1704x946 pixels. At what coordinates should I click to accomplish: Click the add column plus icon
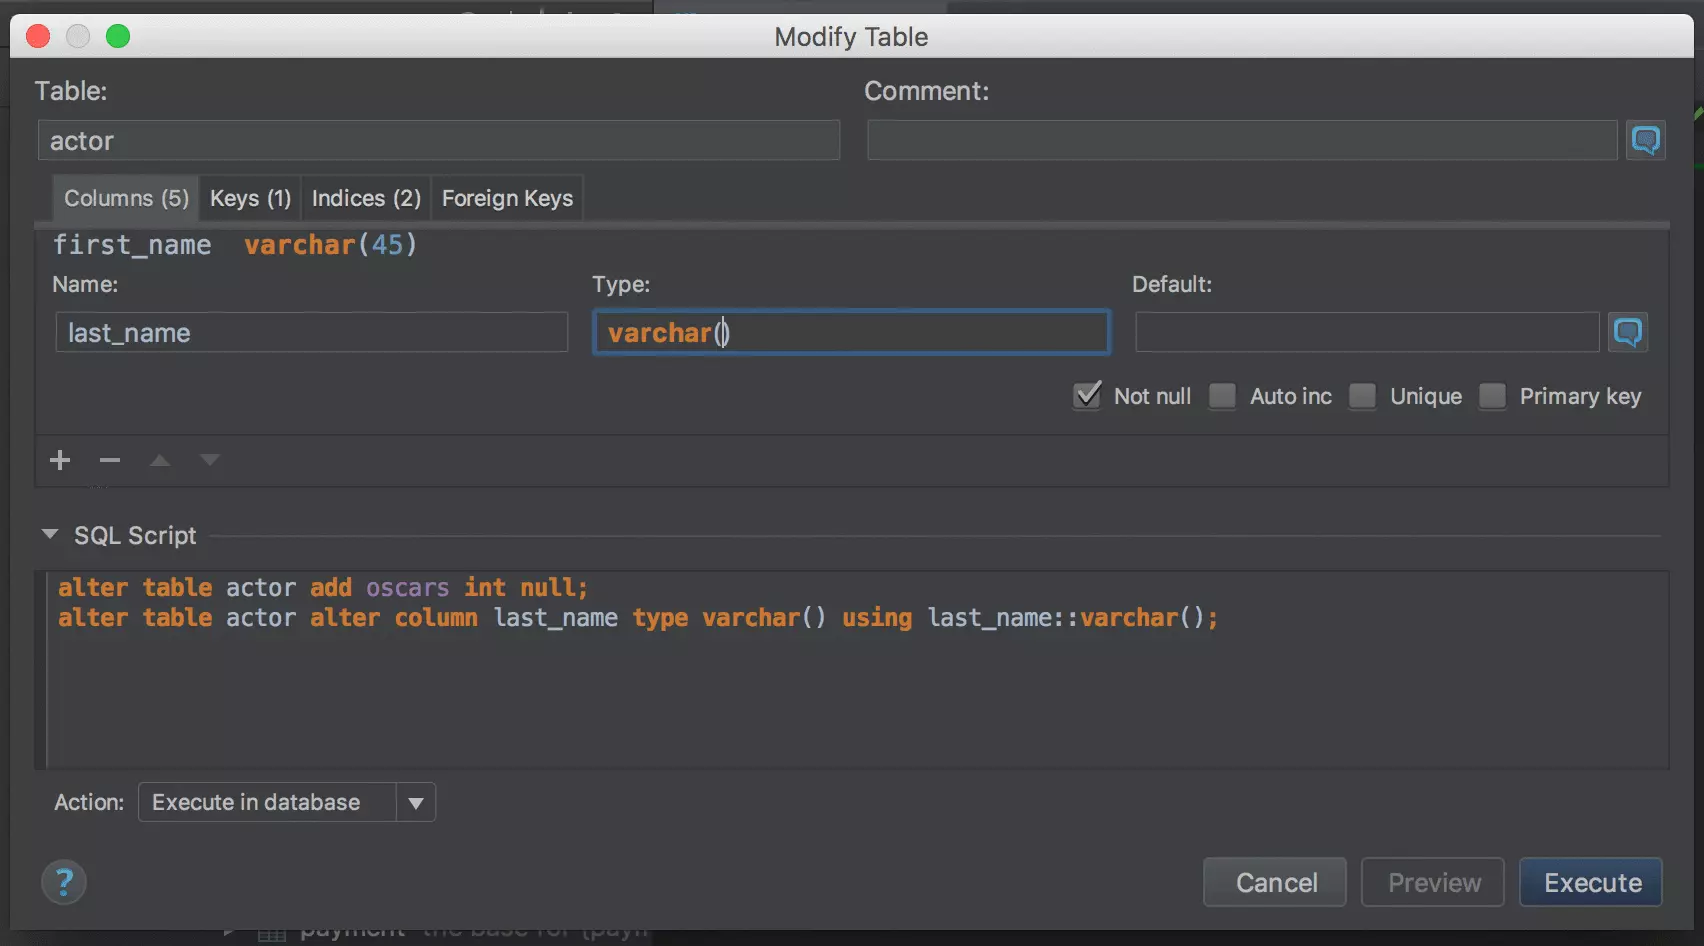60,460
